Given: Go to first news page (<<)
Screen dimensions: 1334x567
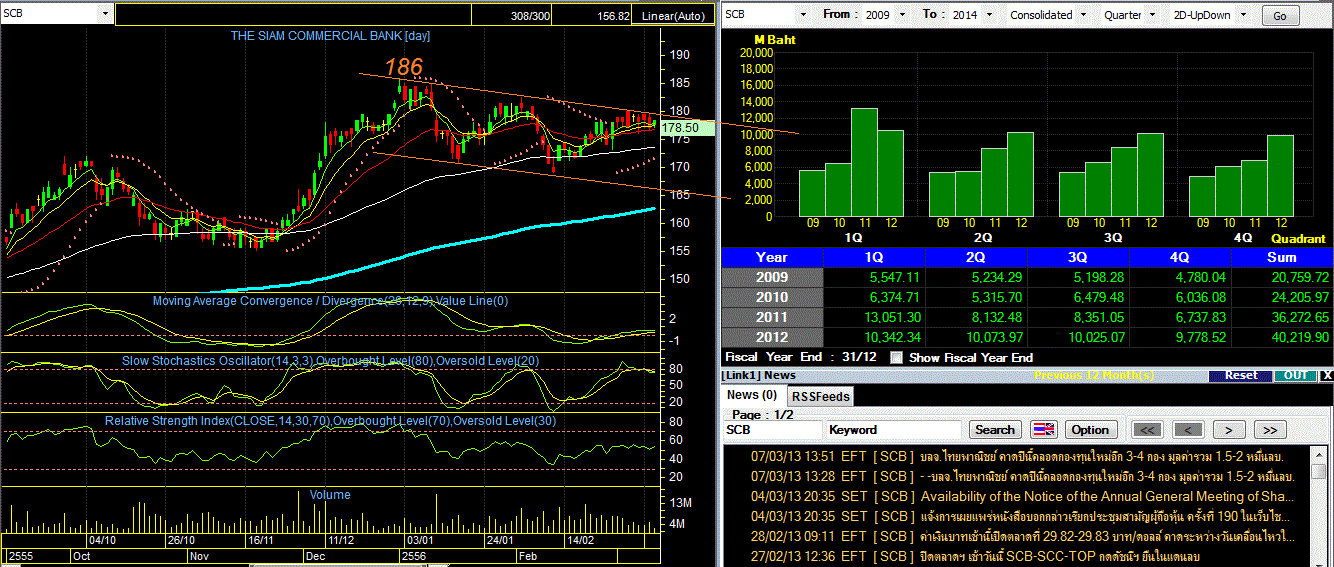Looking at the screenshot, I should [x=1147, y=429].
